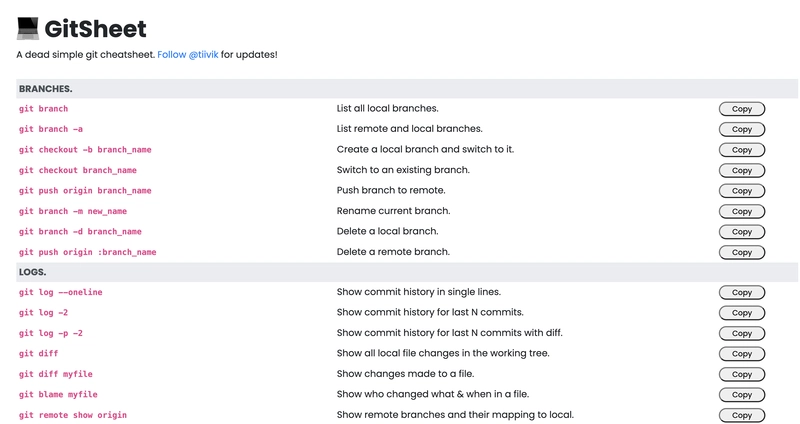The height and width of the screenshot is (424, 800).
Task: Click the GitSheet title heading
Action: click(x=95, y=29)
